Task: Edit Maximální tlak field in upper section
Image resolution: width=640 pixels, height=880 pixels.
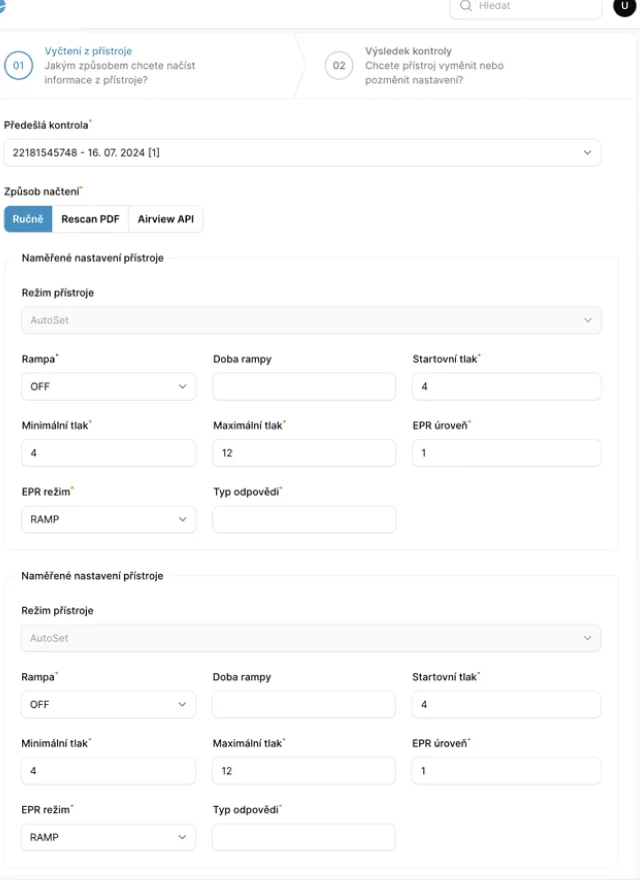Action: (304, 453)
